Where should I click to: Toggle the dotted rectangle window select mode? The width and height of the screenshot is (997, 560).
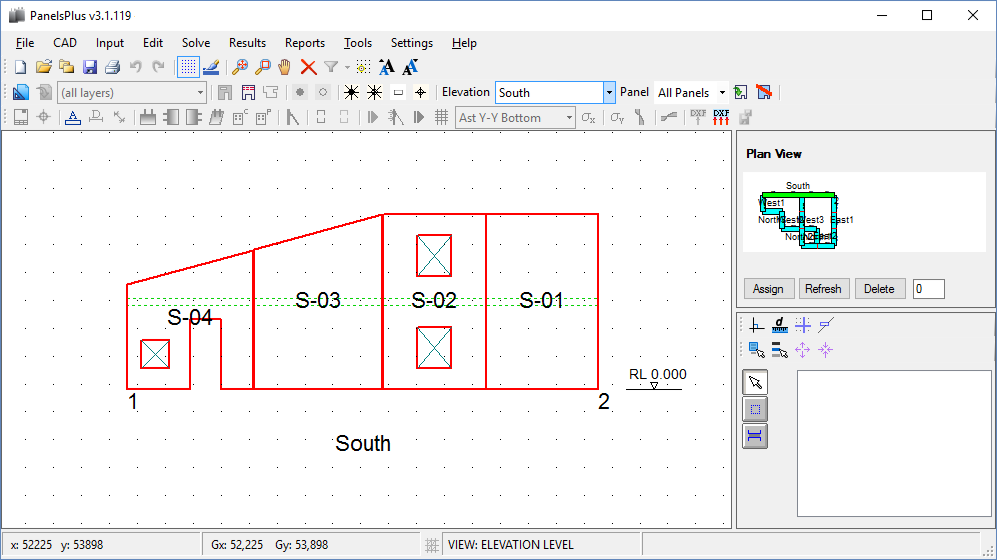coord(755,409)
